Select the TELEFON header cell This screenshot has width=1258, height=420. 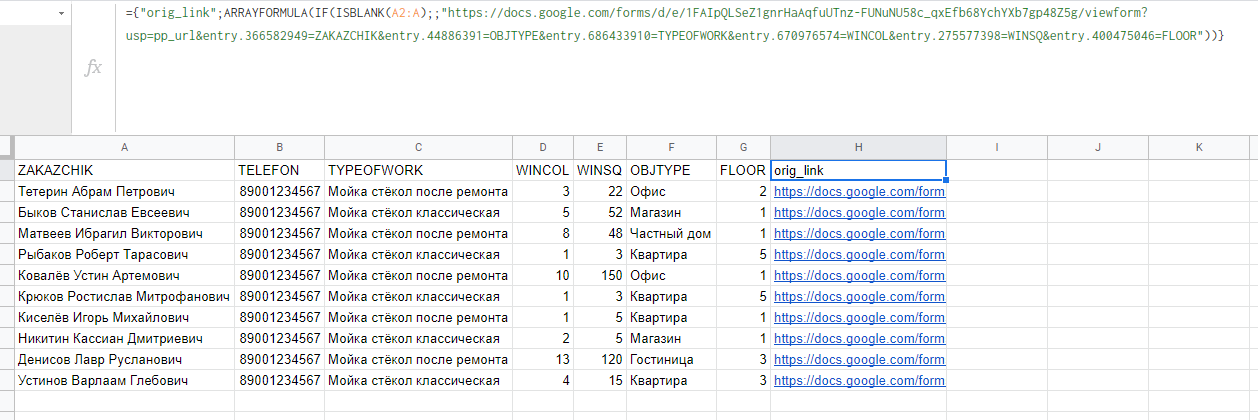click(280, 170)
